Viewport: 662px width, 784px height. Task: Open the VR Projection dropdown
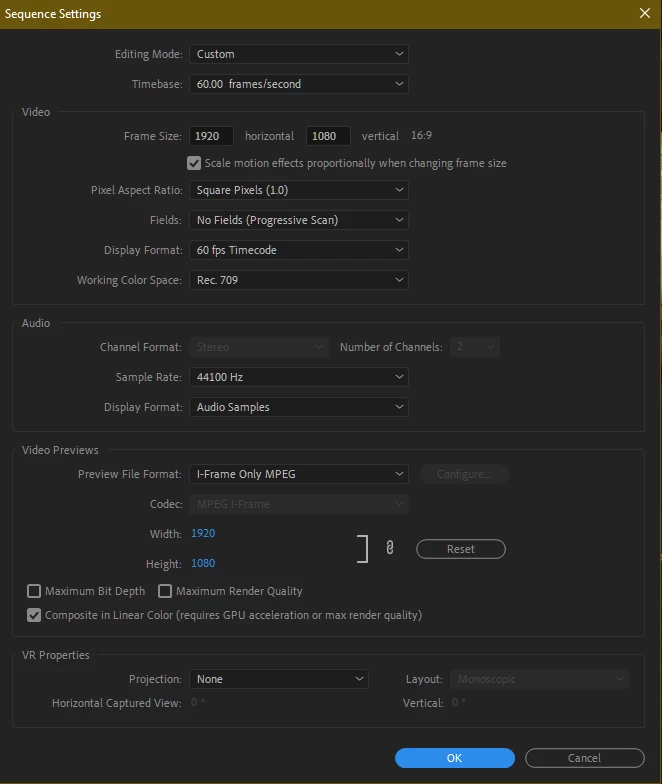[x=279, y=679]
